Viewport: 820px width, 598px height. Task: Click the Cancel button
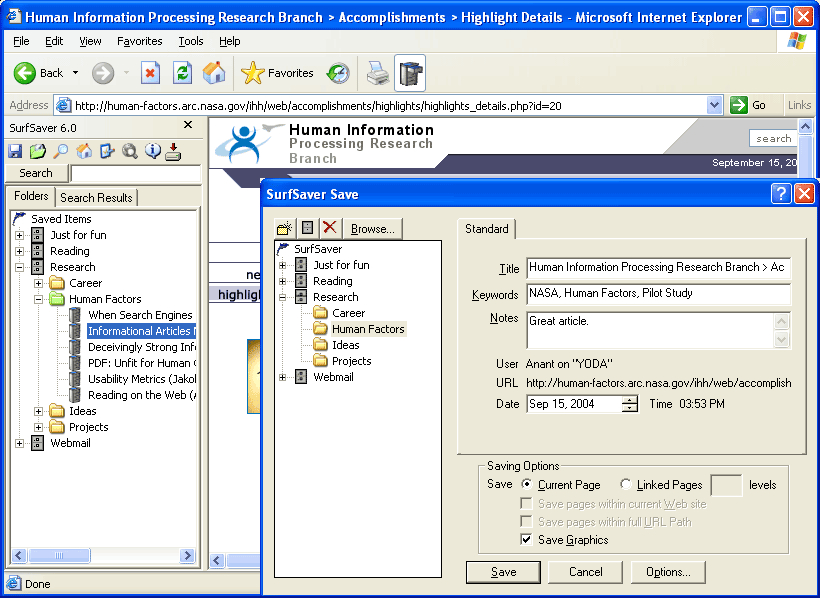point(586,572)
